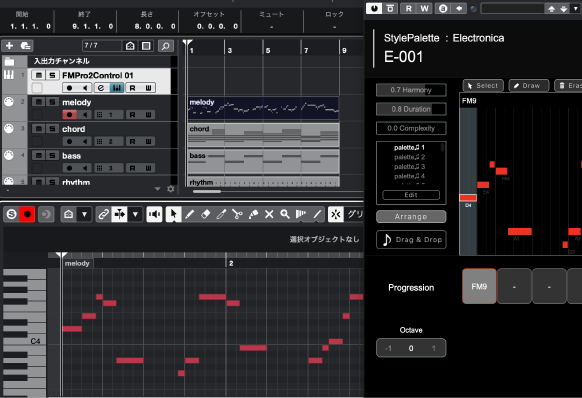
Task: Select palette 2 in the palette list
Action: (x=409, y=157)
